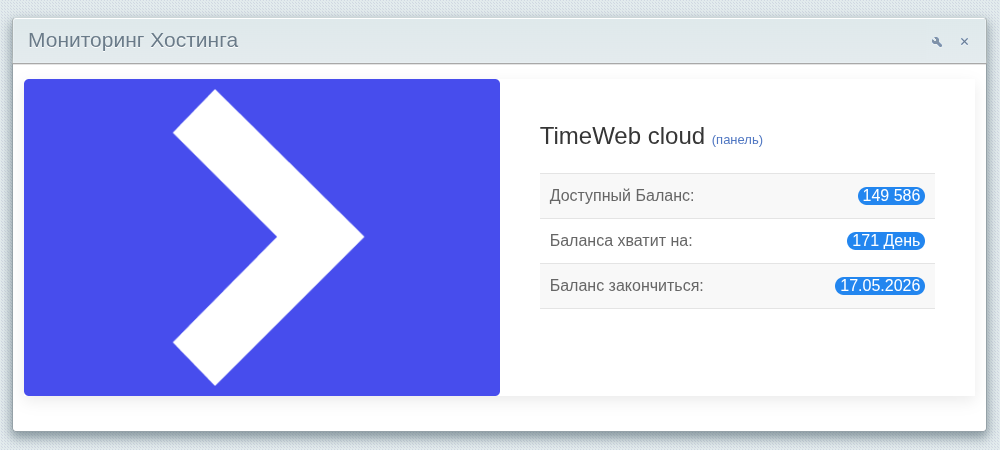Image resolution: width=1000 pixels, height=450 pixels.
Task: Click the word Мониторинг in the title
Action: pos(85,41)
